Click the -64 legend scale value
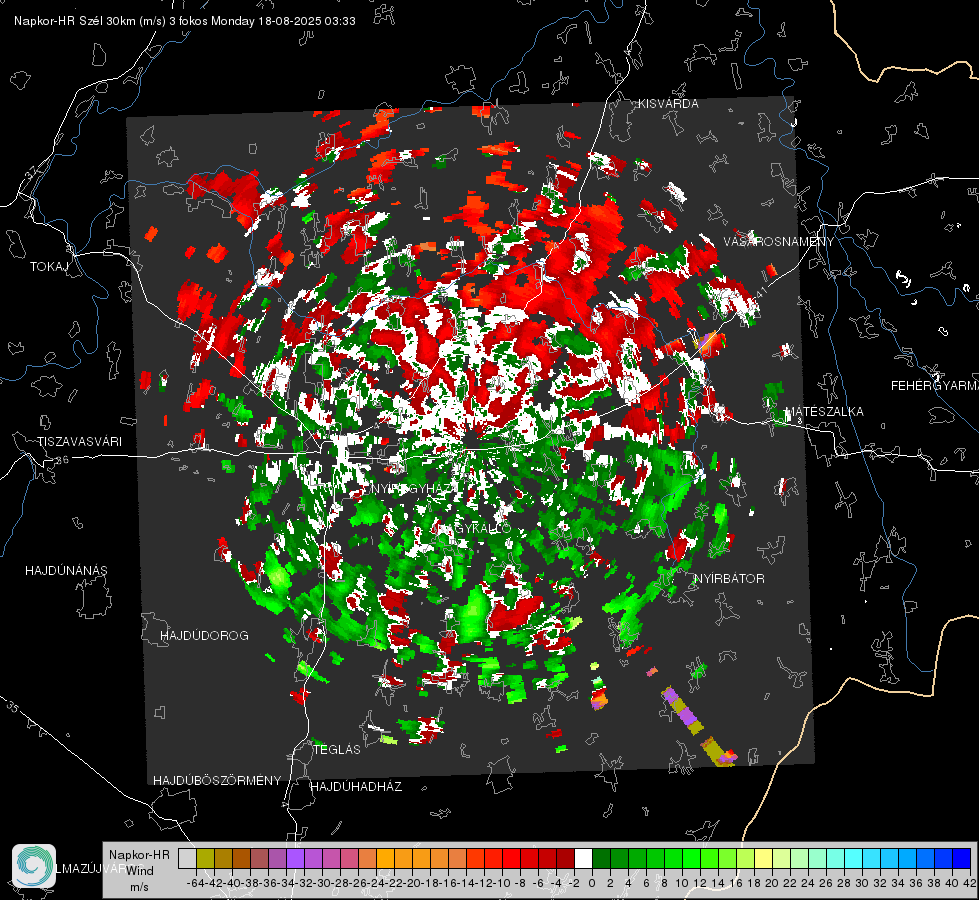The height and width of the screenshot is (900, 979). (x=197, y=883)
